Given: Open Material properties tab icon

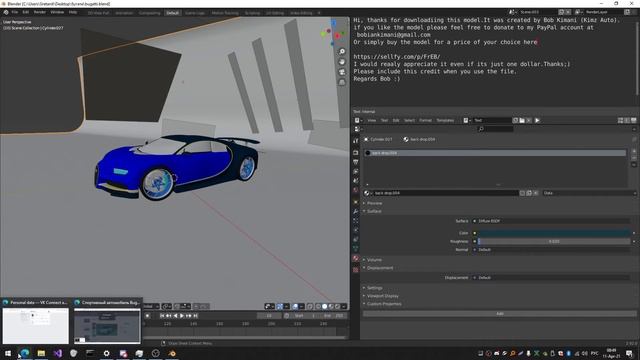Looking at the screenshot, I should [356, 258].
